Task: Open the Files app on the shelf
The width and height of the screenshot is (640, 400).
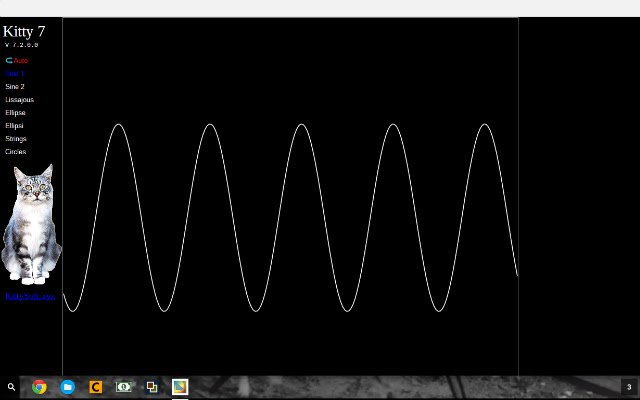Action: pos(67,387)
